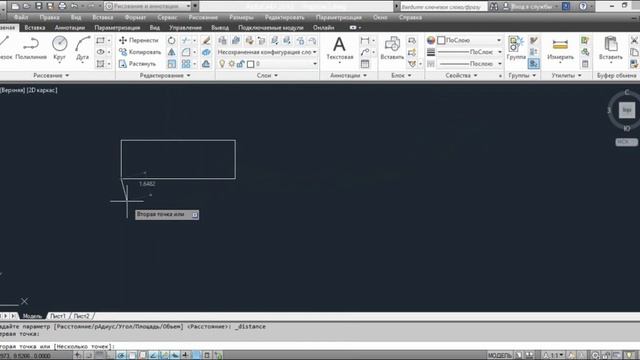Switch to the Вывод ribbon tab
640x360 pixels.
[220, 27]
